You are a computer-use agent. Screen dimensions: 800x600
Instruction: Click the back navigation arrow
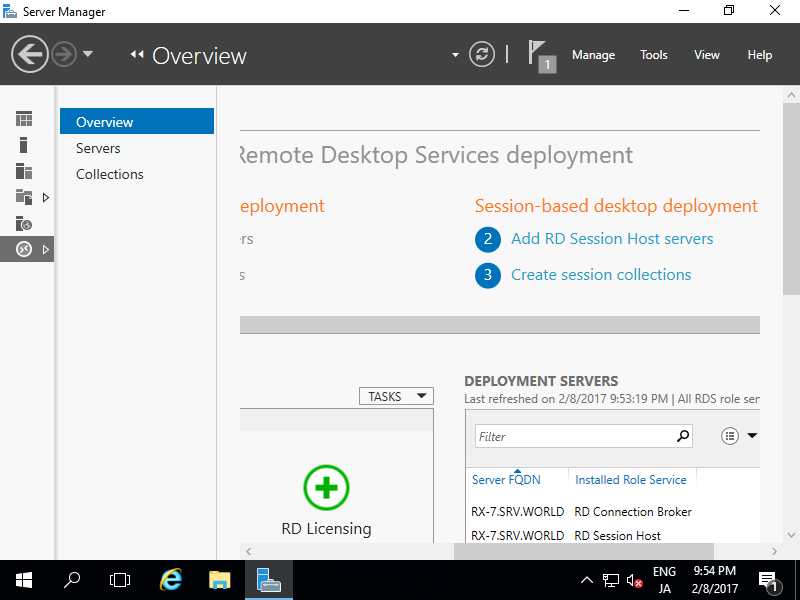pyautogui.click(x=30, y=54)
